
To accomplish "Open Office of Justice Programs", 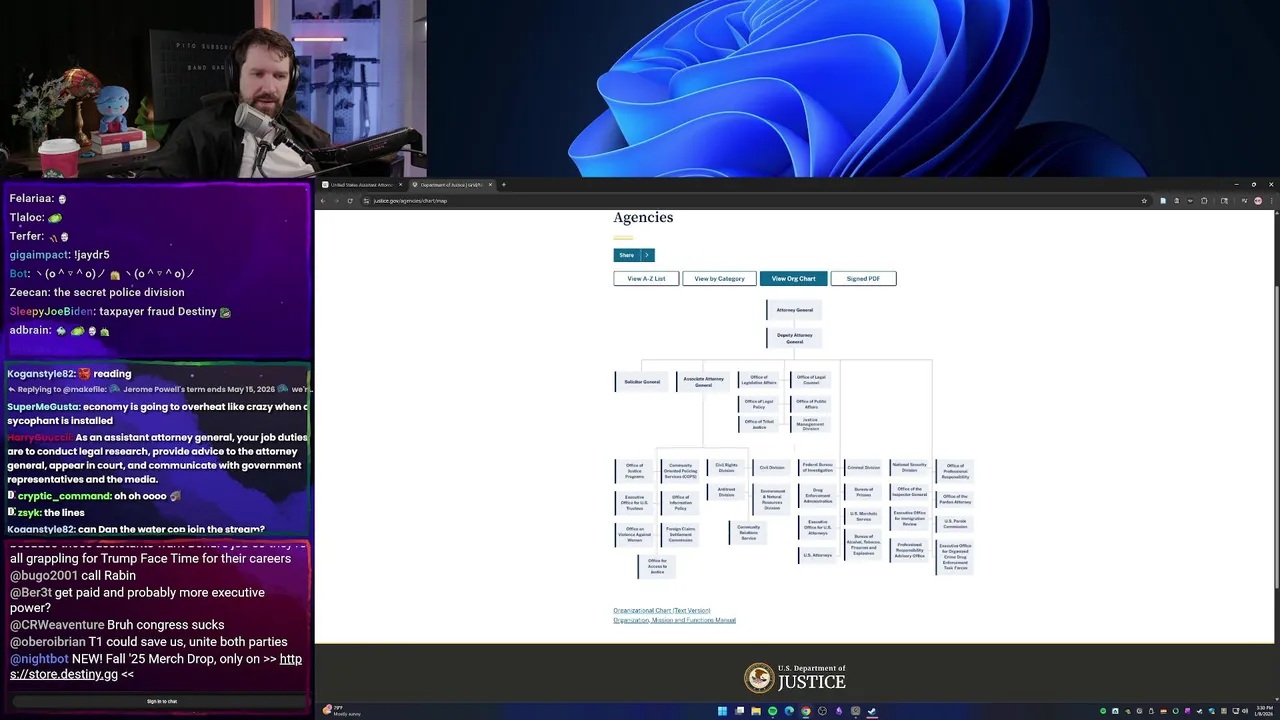I will 634,470.
